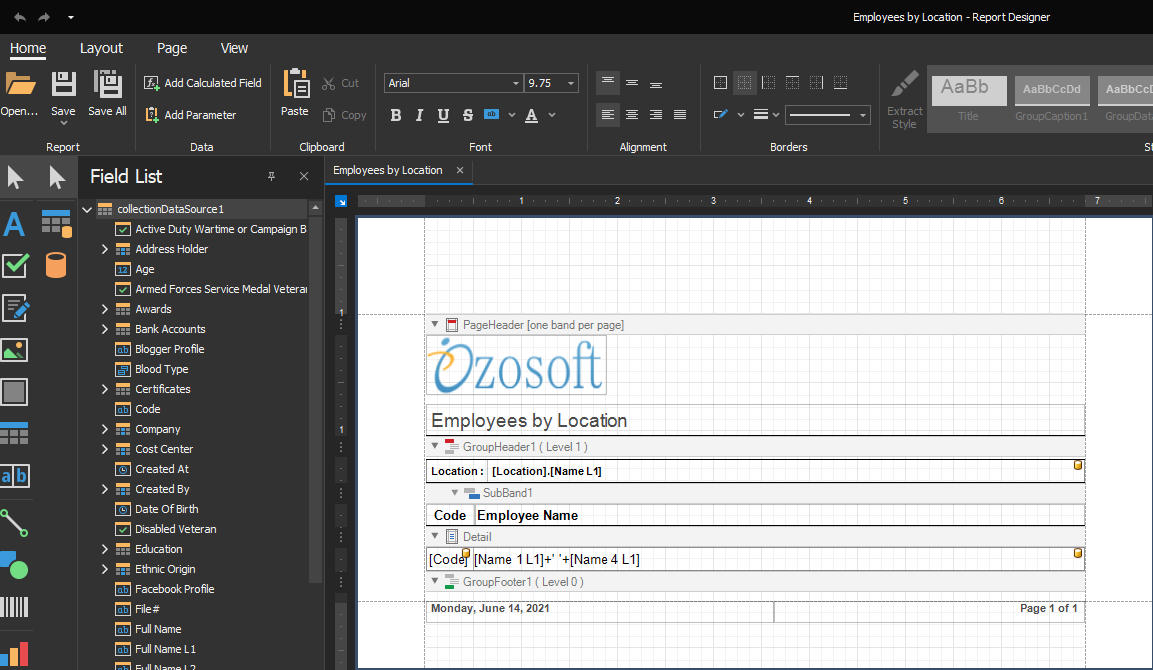Open the smart tag on the Location row
The image size is (1153, 670).
[1078, 465]
